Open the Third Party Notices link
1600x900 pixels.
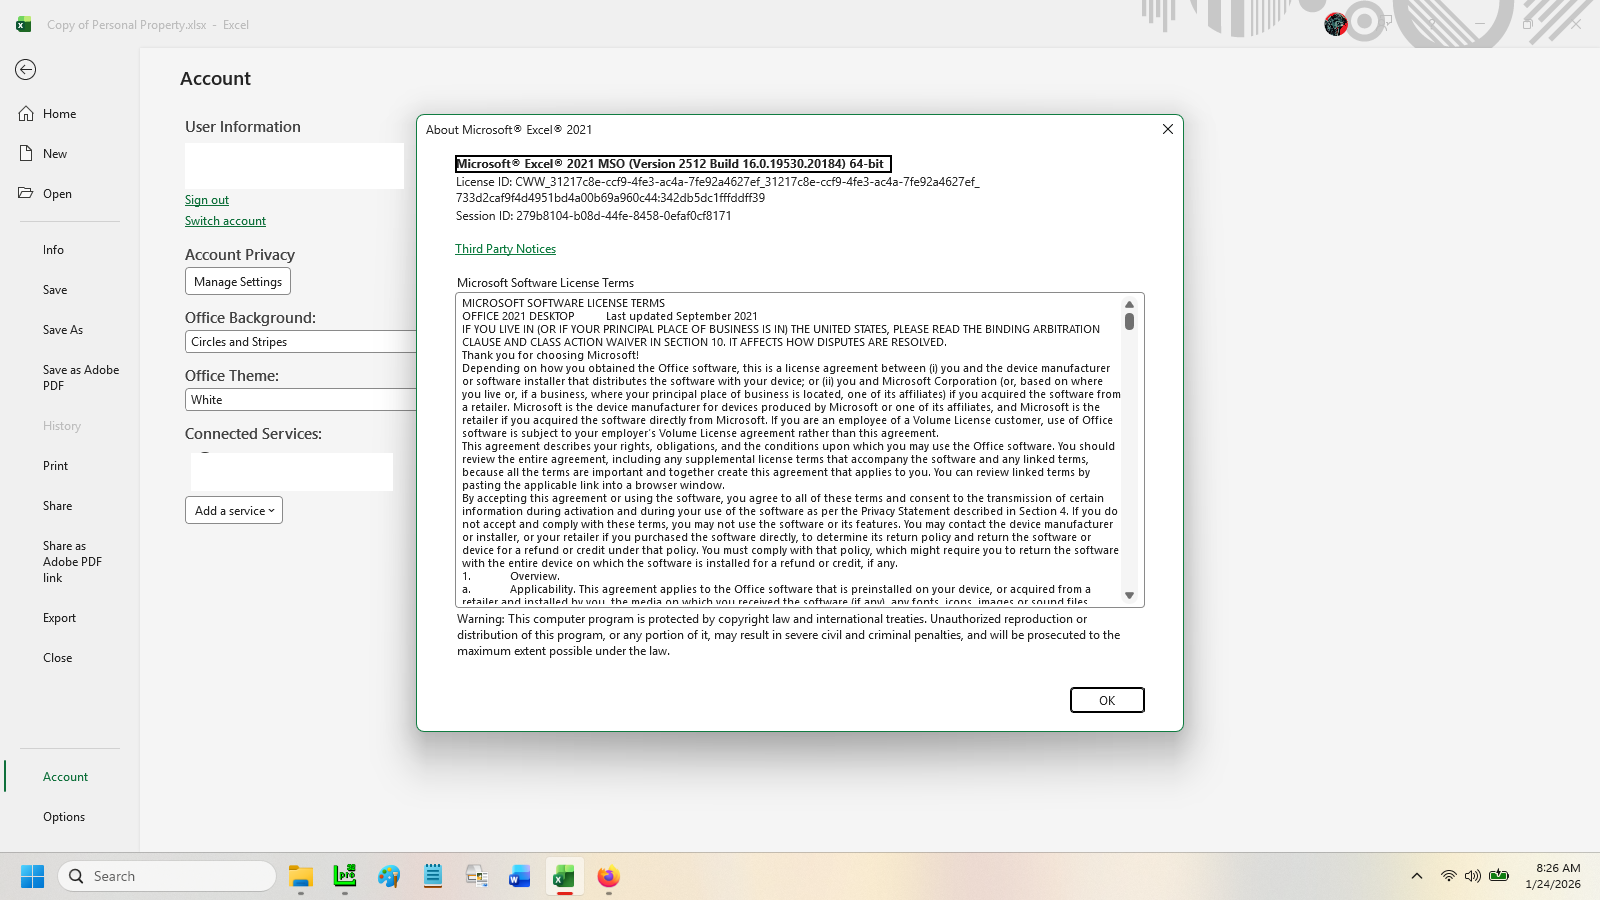506,249
